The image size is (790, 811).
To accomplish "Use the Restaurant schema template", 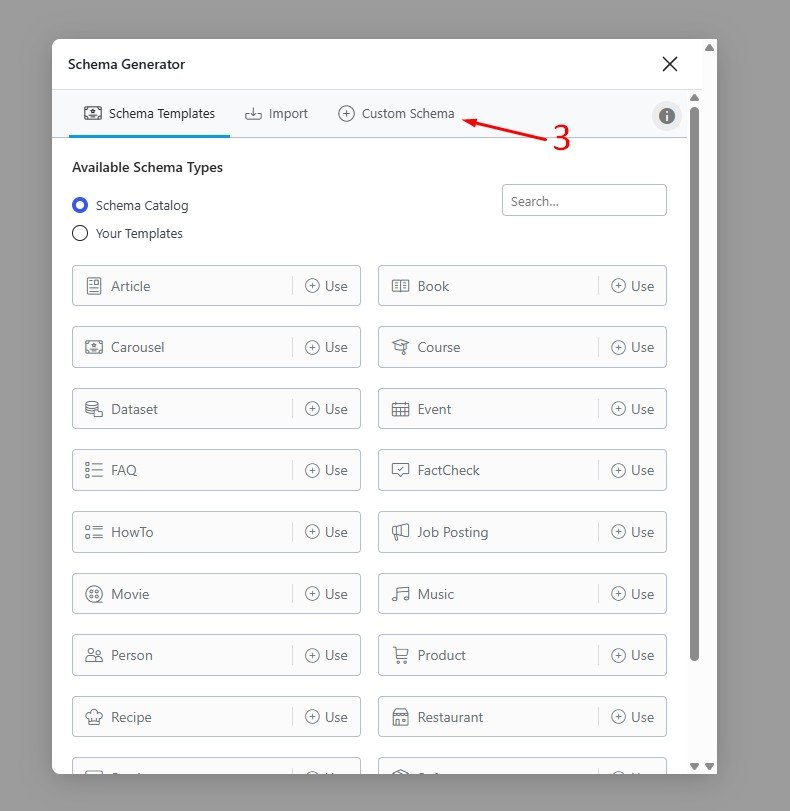I will click(632, 717).
